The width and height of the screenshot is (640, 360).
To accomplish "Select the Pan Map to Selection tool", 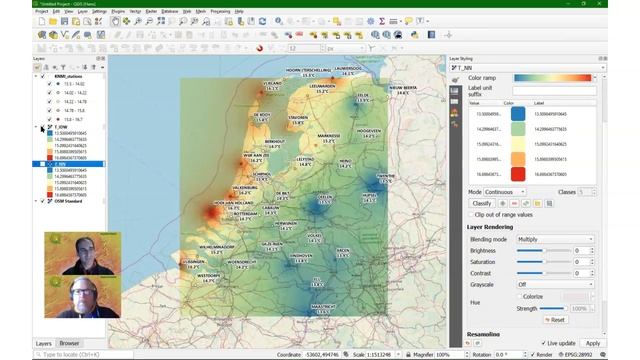I will pyautogui.click(x=127, y=21).
